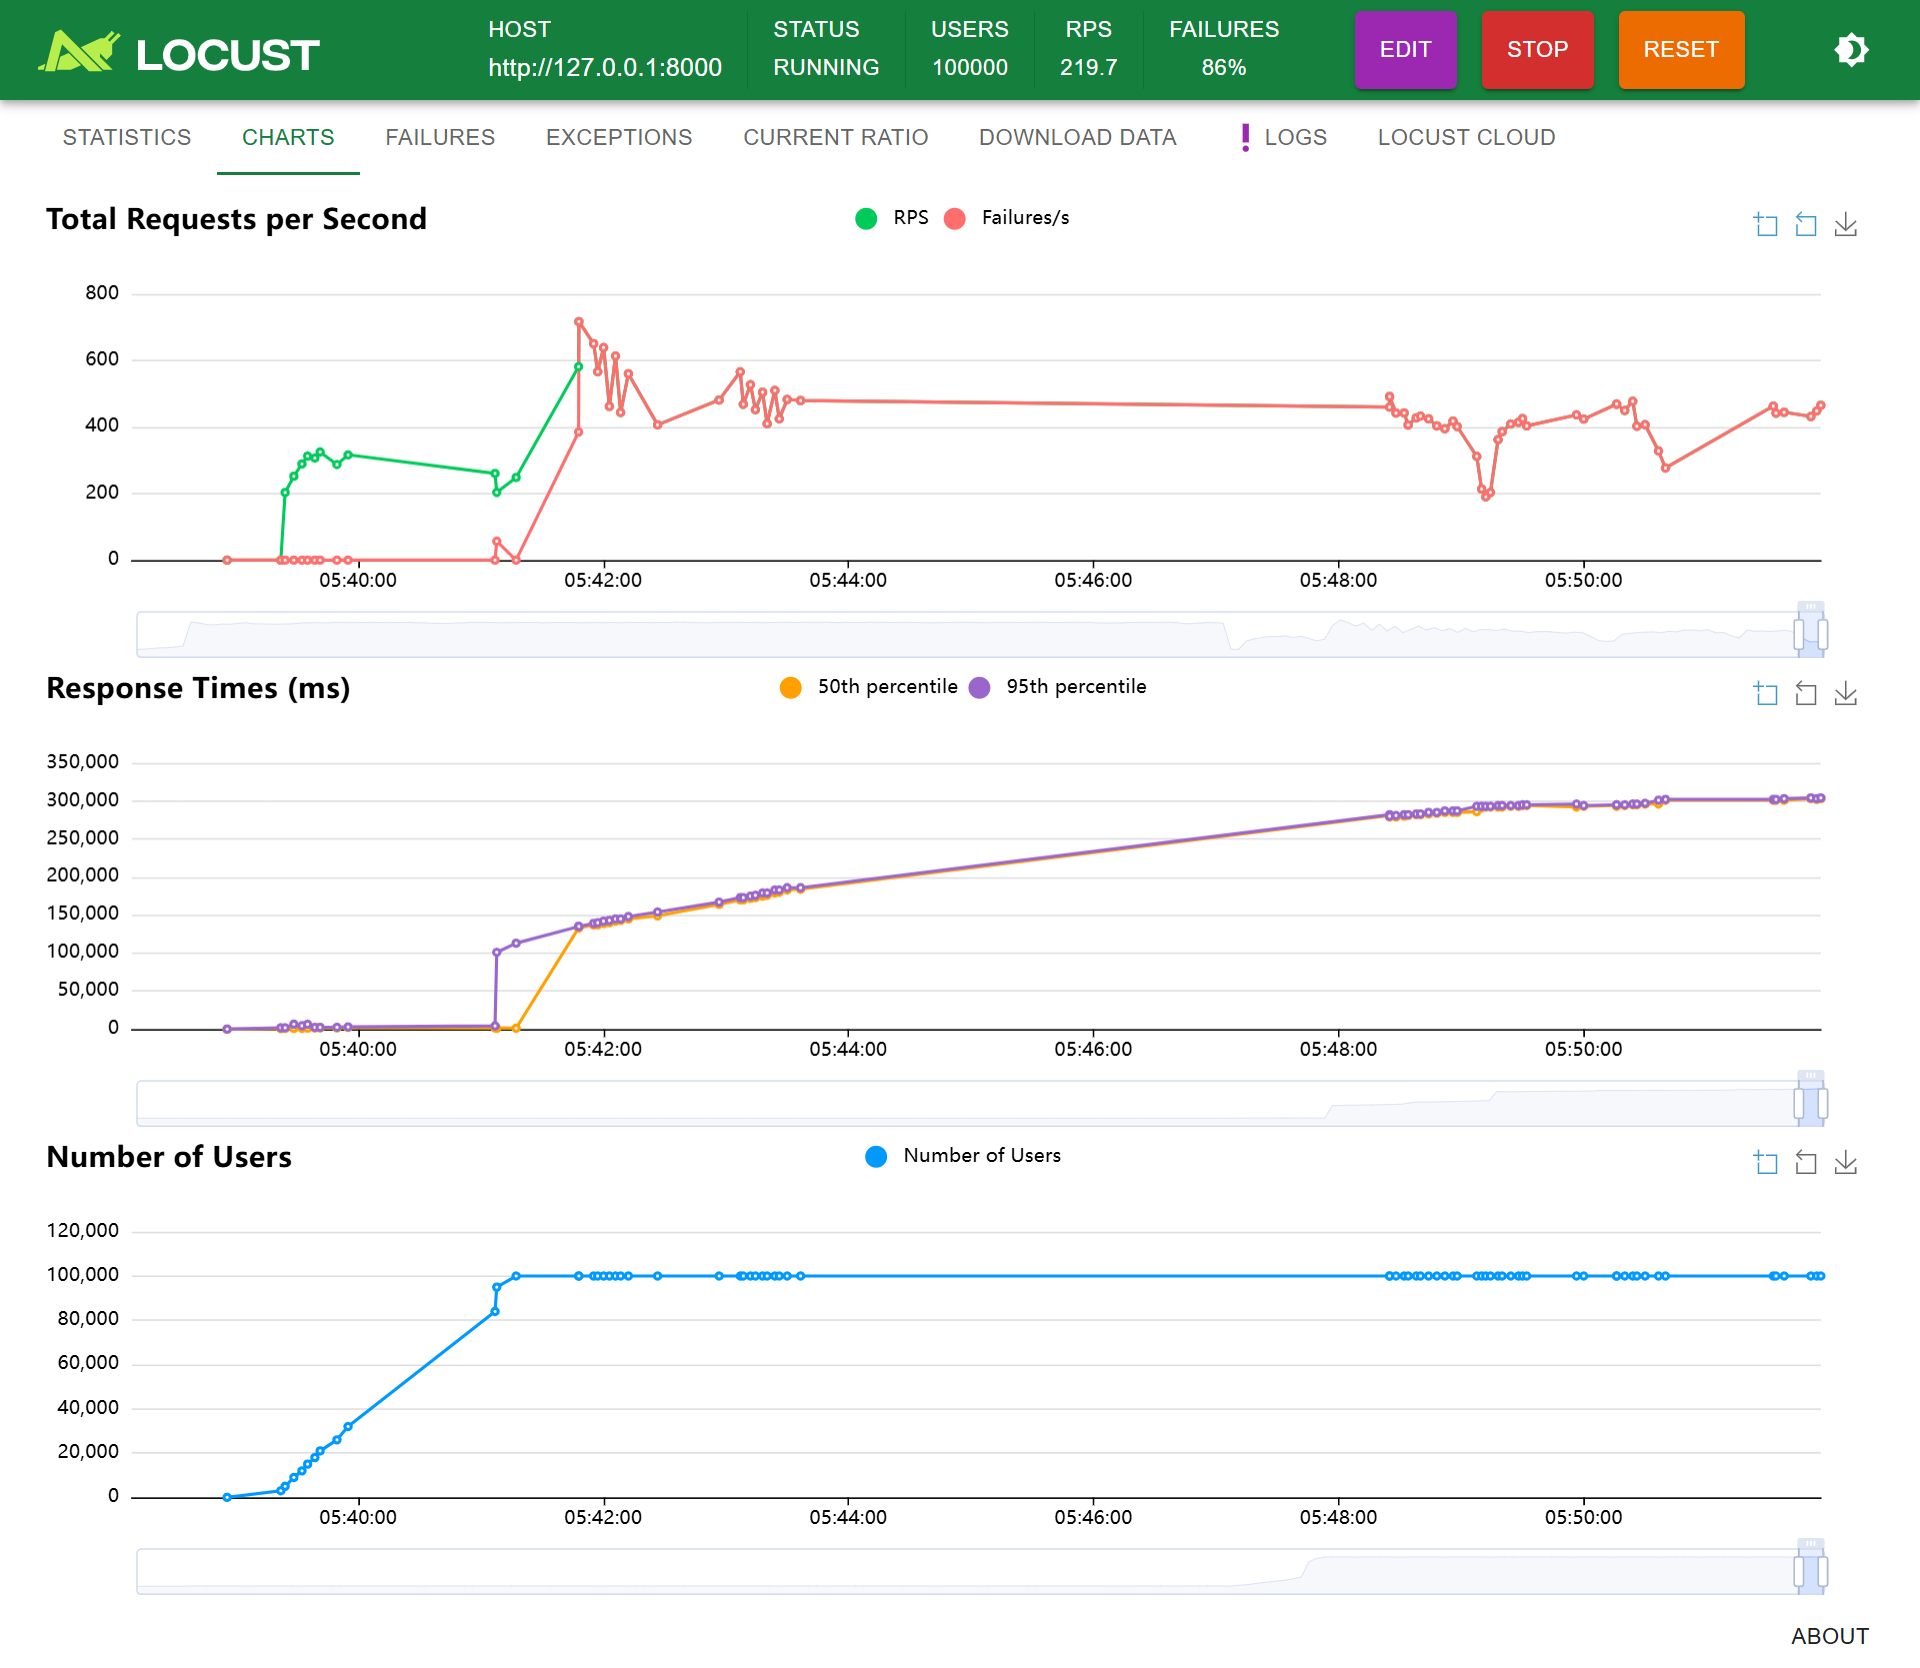Activate zoom tool on Total Requests chart
1920x1668 pixels.
point(1766,225)
